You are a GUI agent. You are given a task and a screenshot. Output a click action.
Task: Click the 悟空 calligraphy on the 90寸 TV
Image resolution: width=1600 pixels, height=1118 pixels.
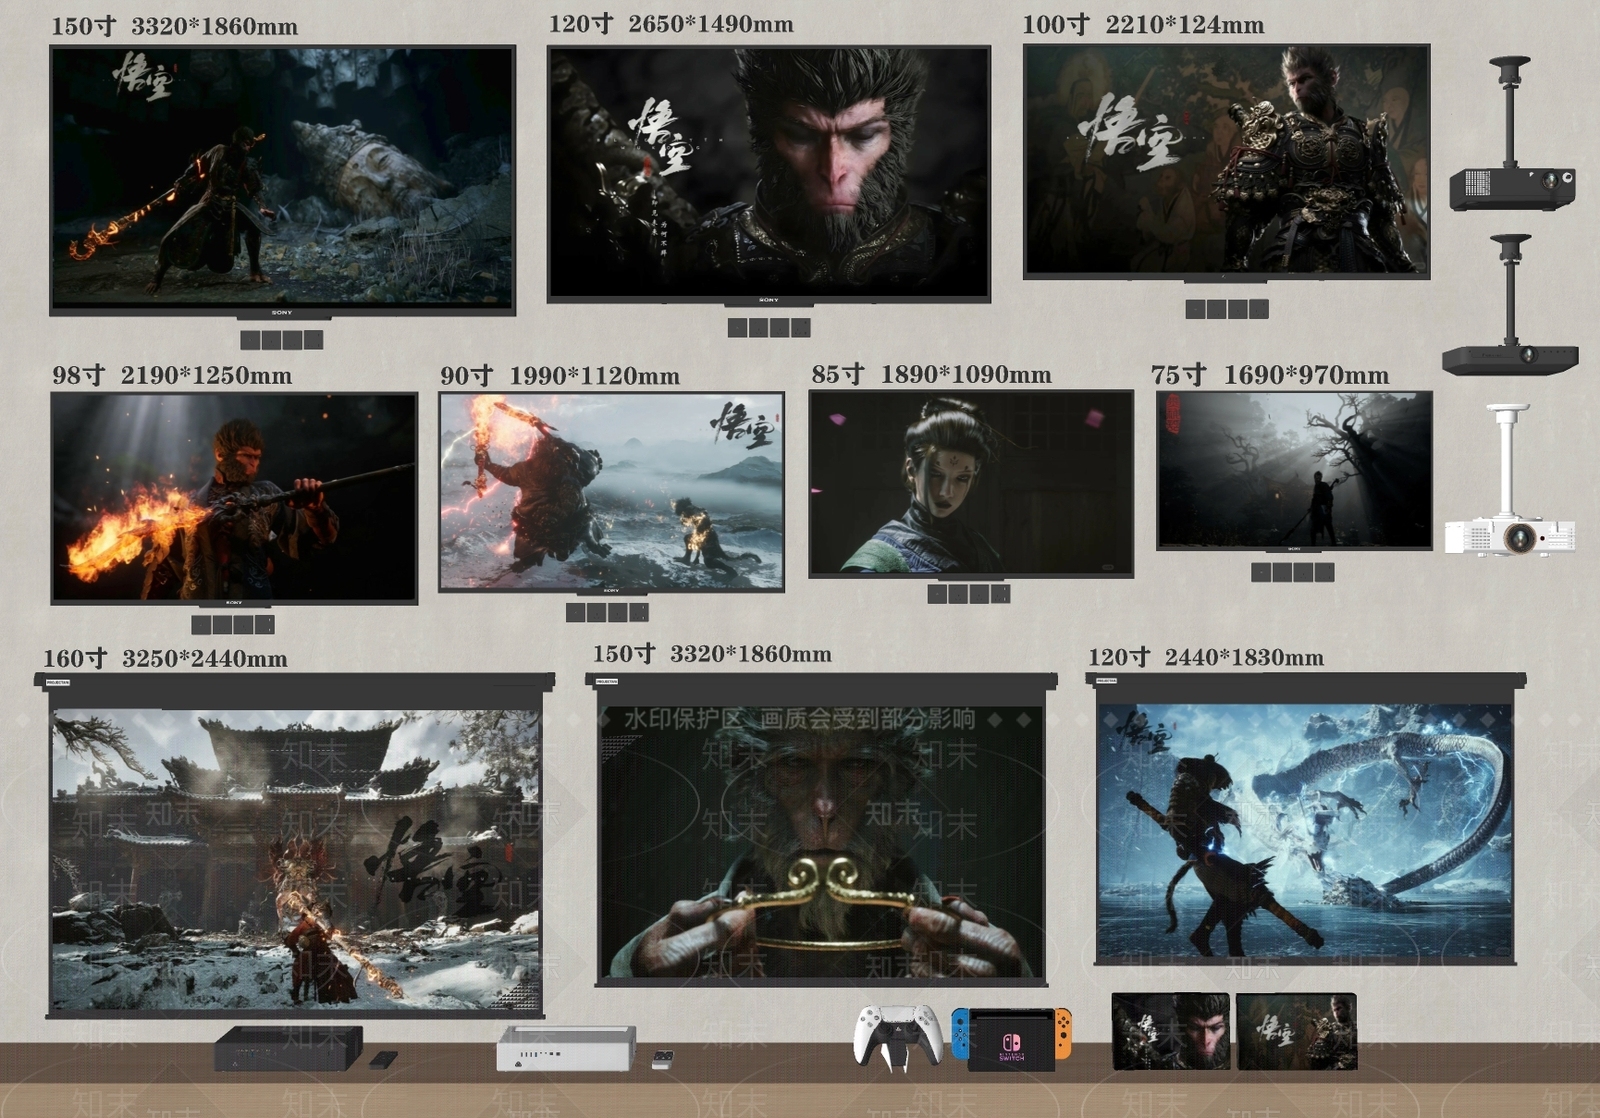click(743, 423)
